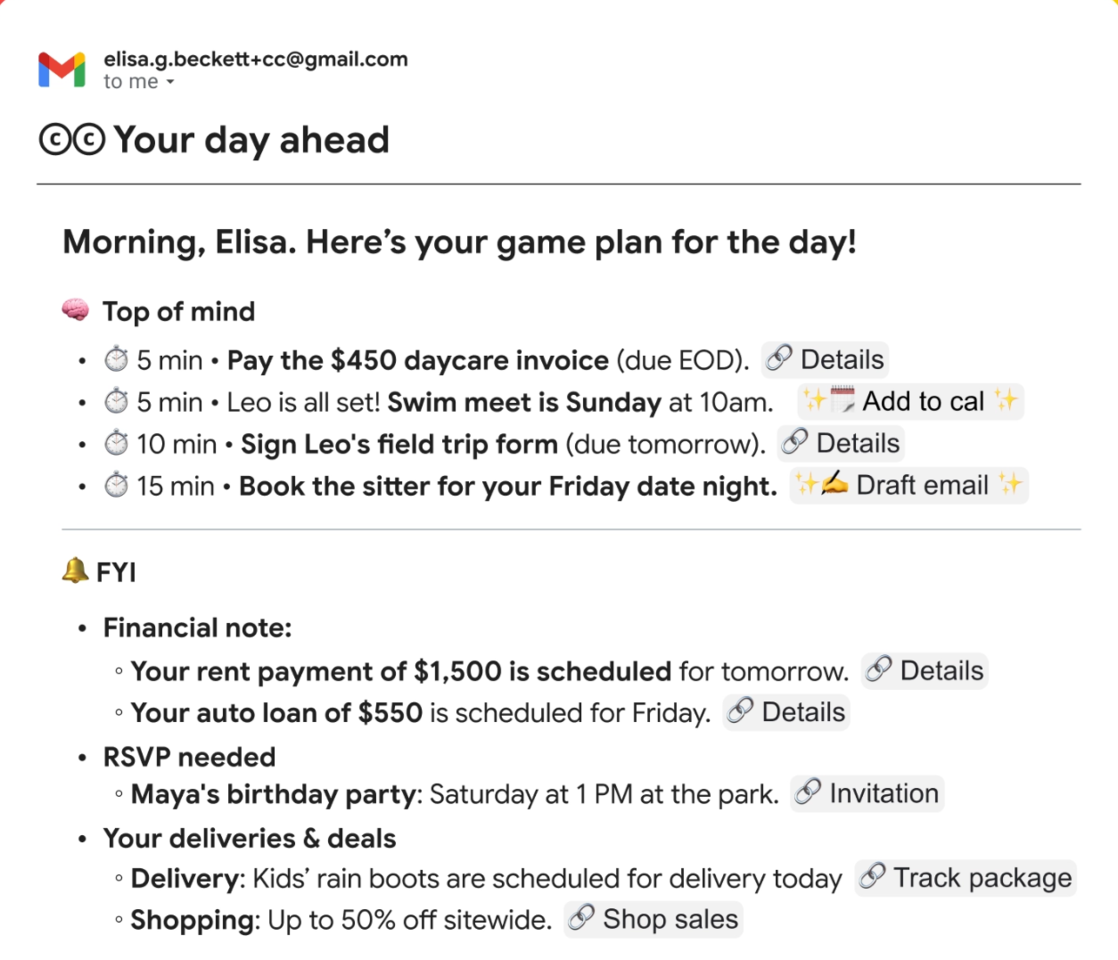Click the stopwatch icon on the sitter booking item
Image resolution: width=1118 pixels, height=960 pixels.
click(116, 487)
